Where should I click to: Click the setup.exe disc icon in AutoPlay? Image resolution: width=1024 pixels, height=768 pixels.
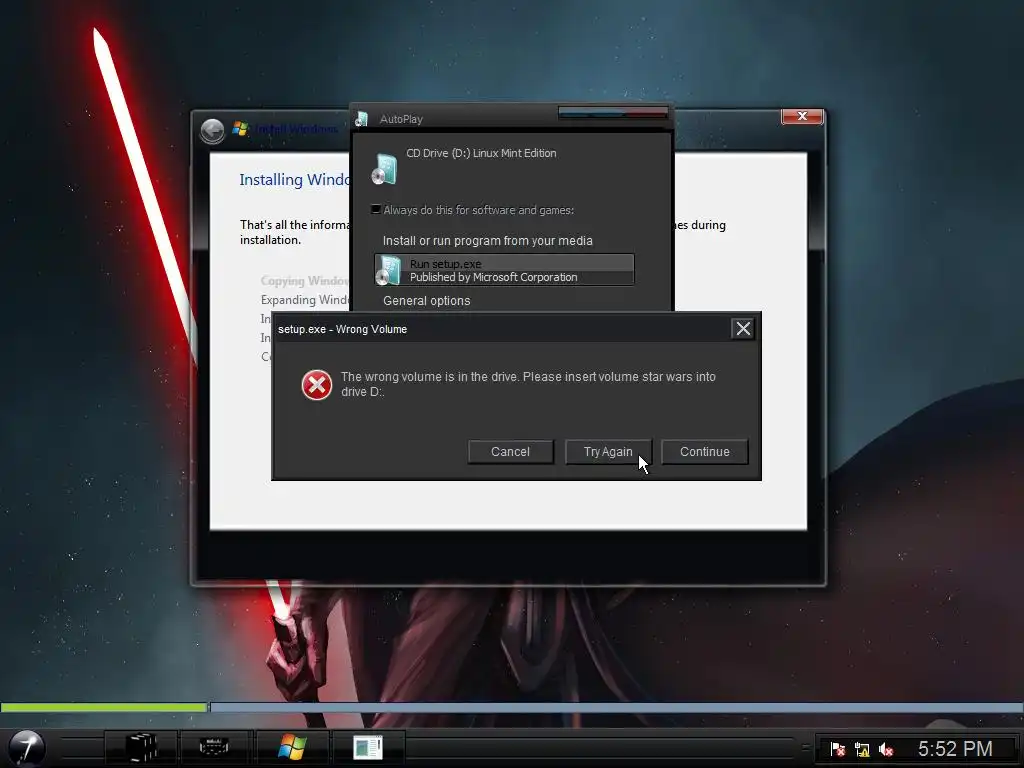(x=389, y=270)
